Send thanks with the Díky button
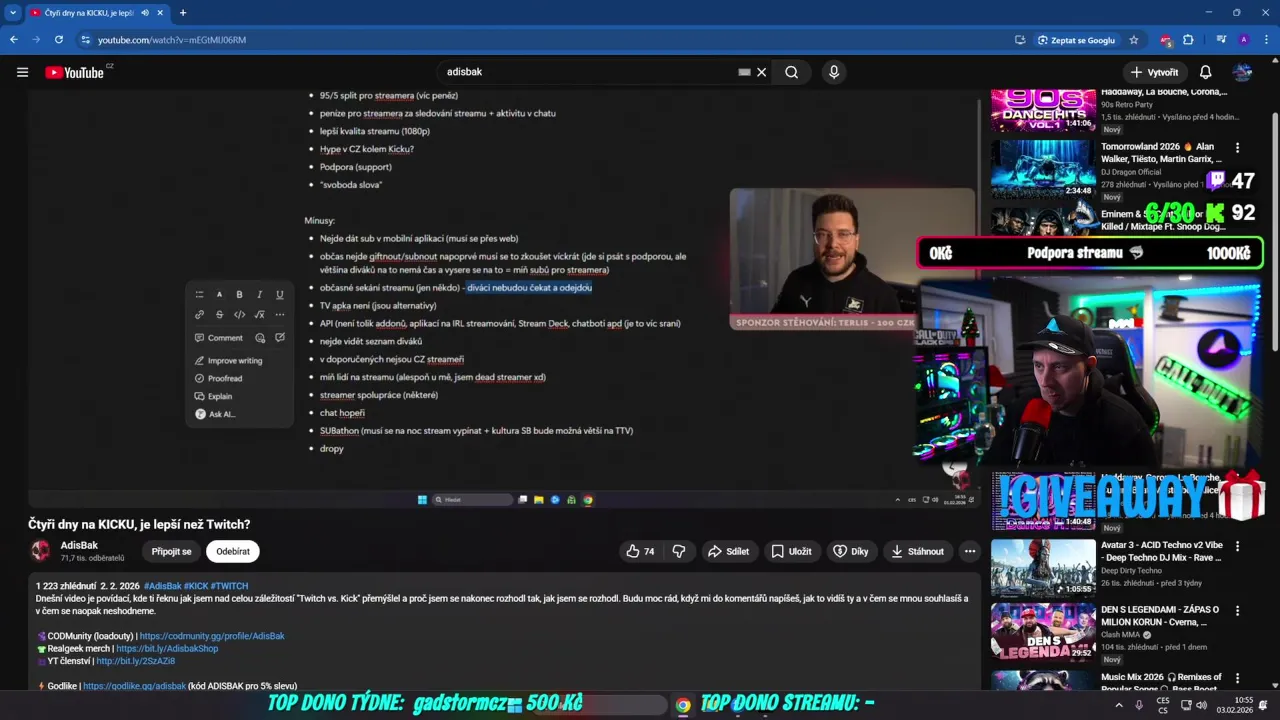The image size is (1280, 720). pos(851,551)
